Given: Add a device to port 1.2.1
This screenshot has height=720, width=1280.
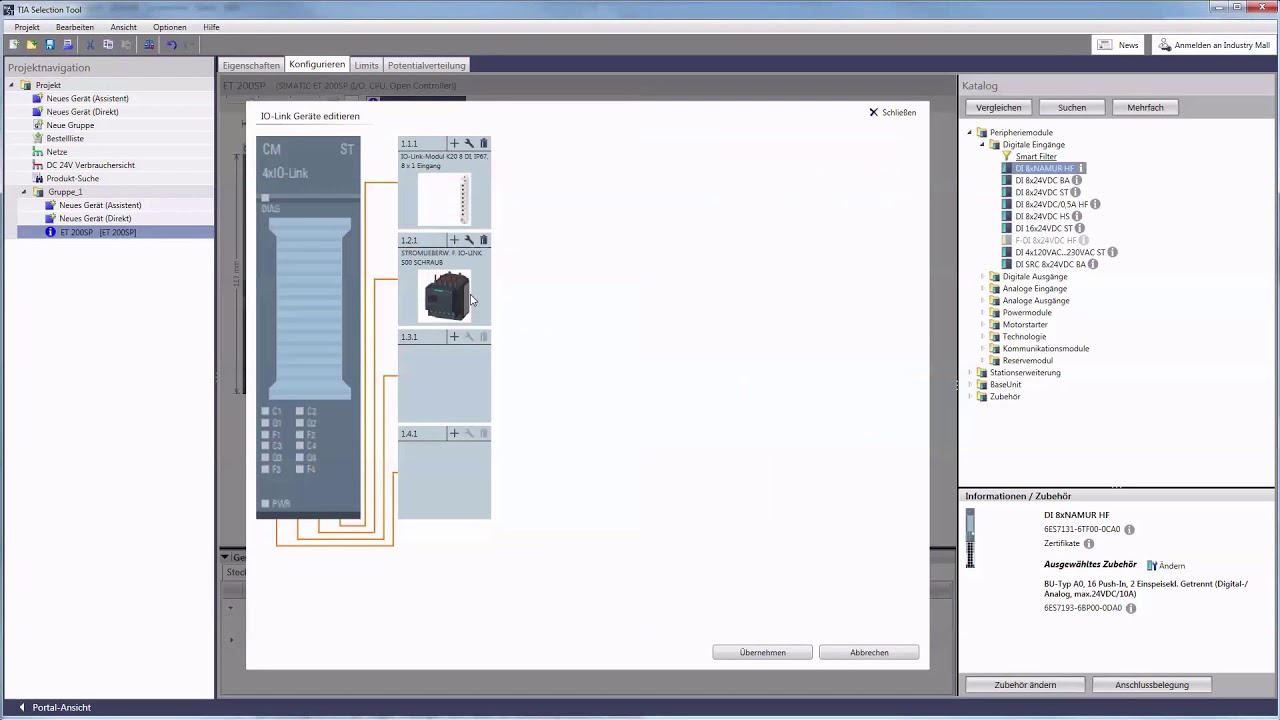Looking at the screenshot, I should (x=454, y=240).
